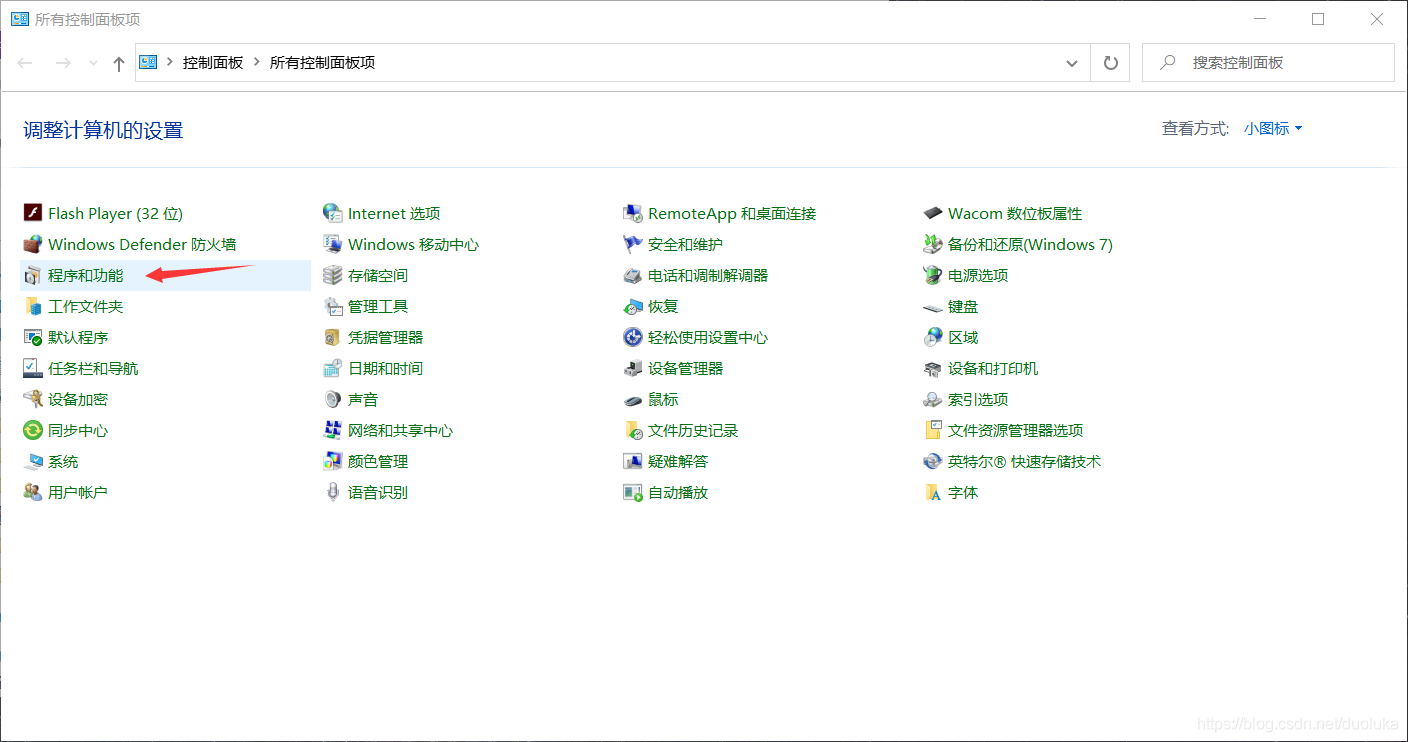This screenshot has width=1408, height=742.
Task: Open the RemoteApp 和桌面连接 icon
Action: click(x=633, y=213)
